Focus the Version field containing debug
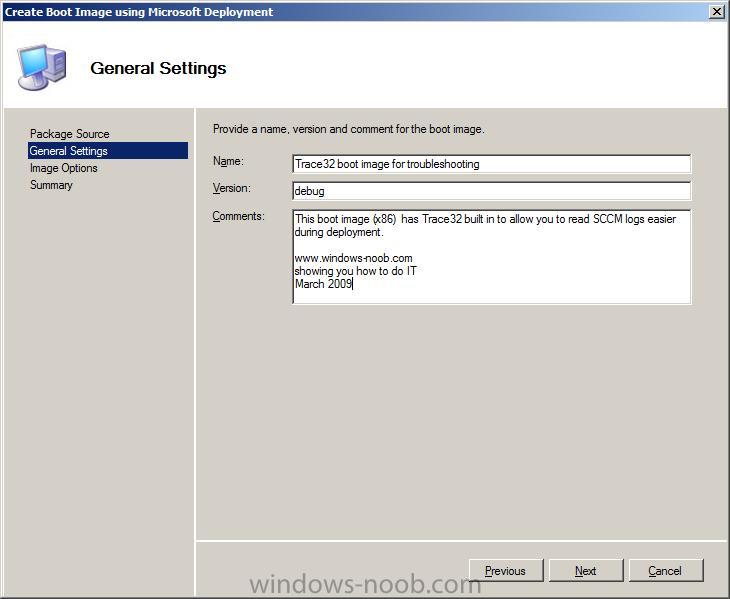This screenshot has width=730, height=599. point(492,191)
